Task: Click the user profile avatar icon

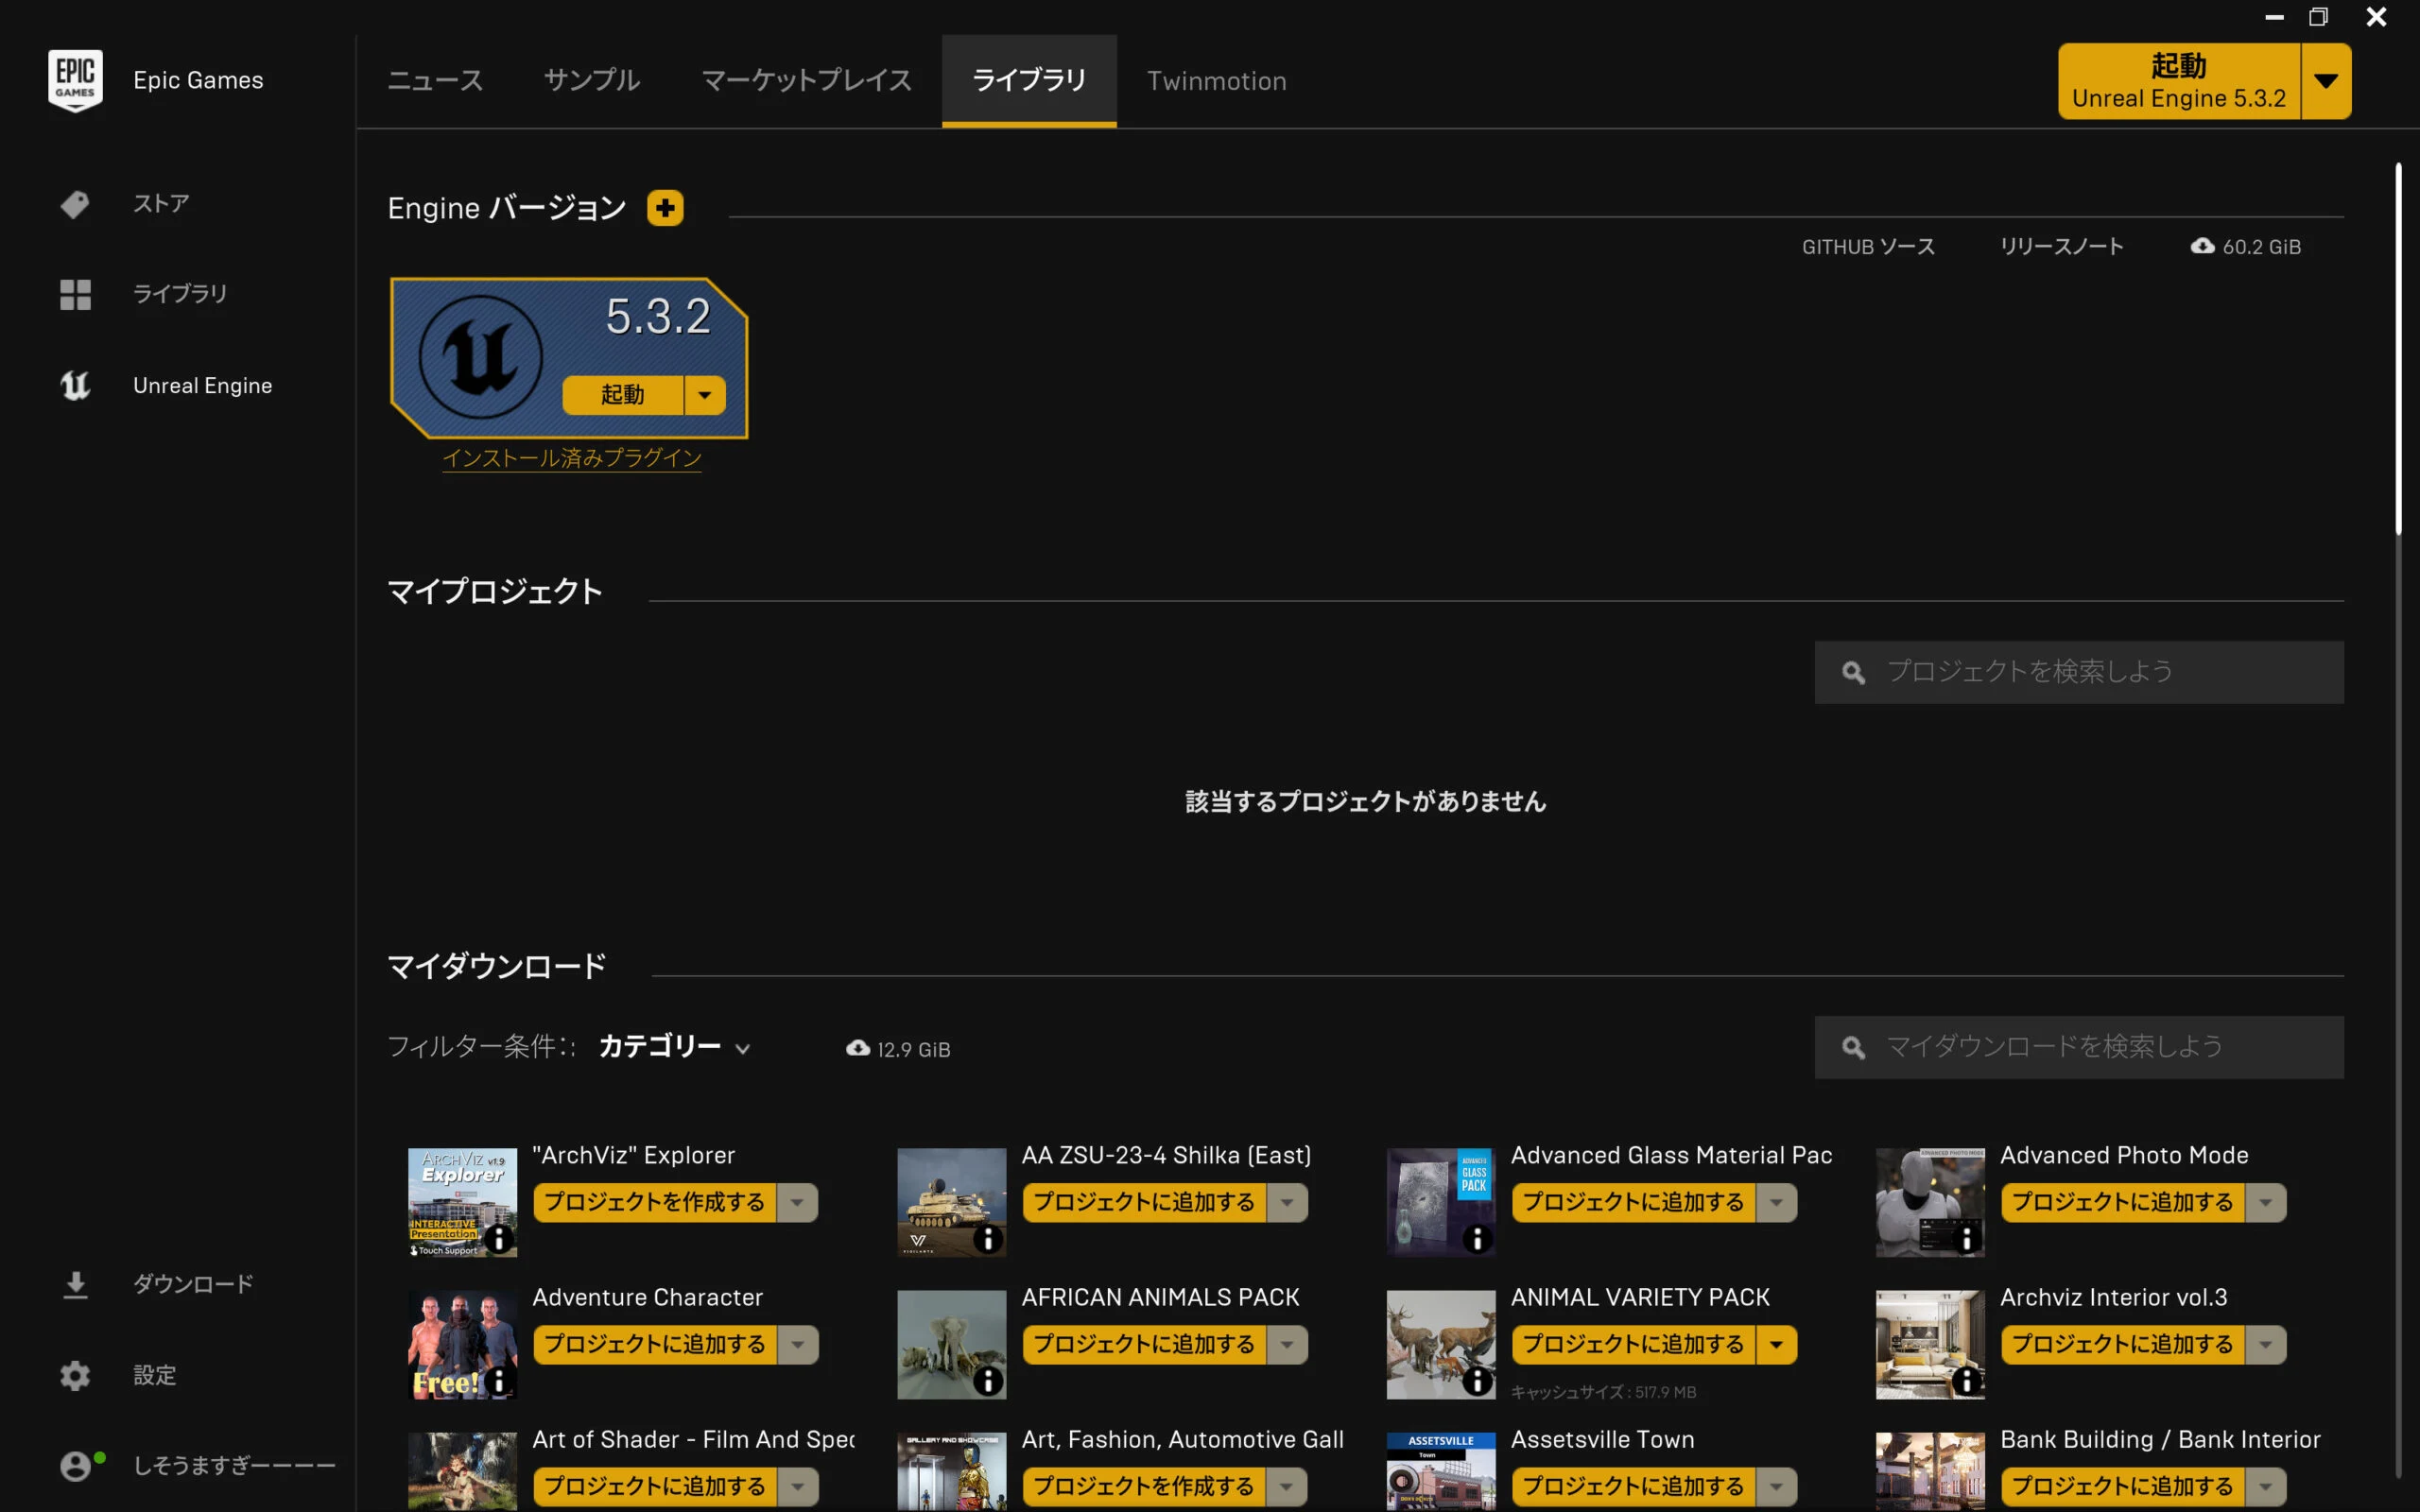Action: click(x=75, y=1466)
